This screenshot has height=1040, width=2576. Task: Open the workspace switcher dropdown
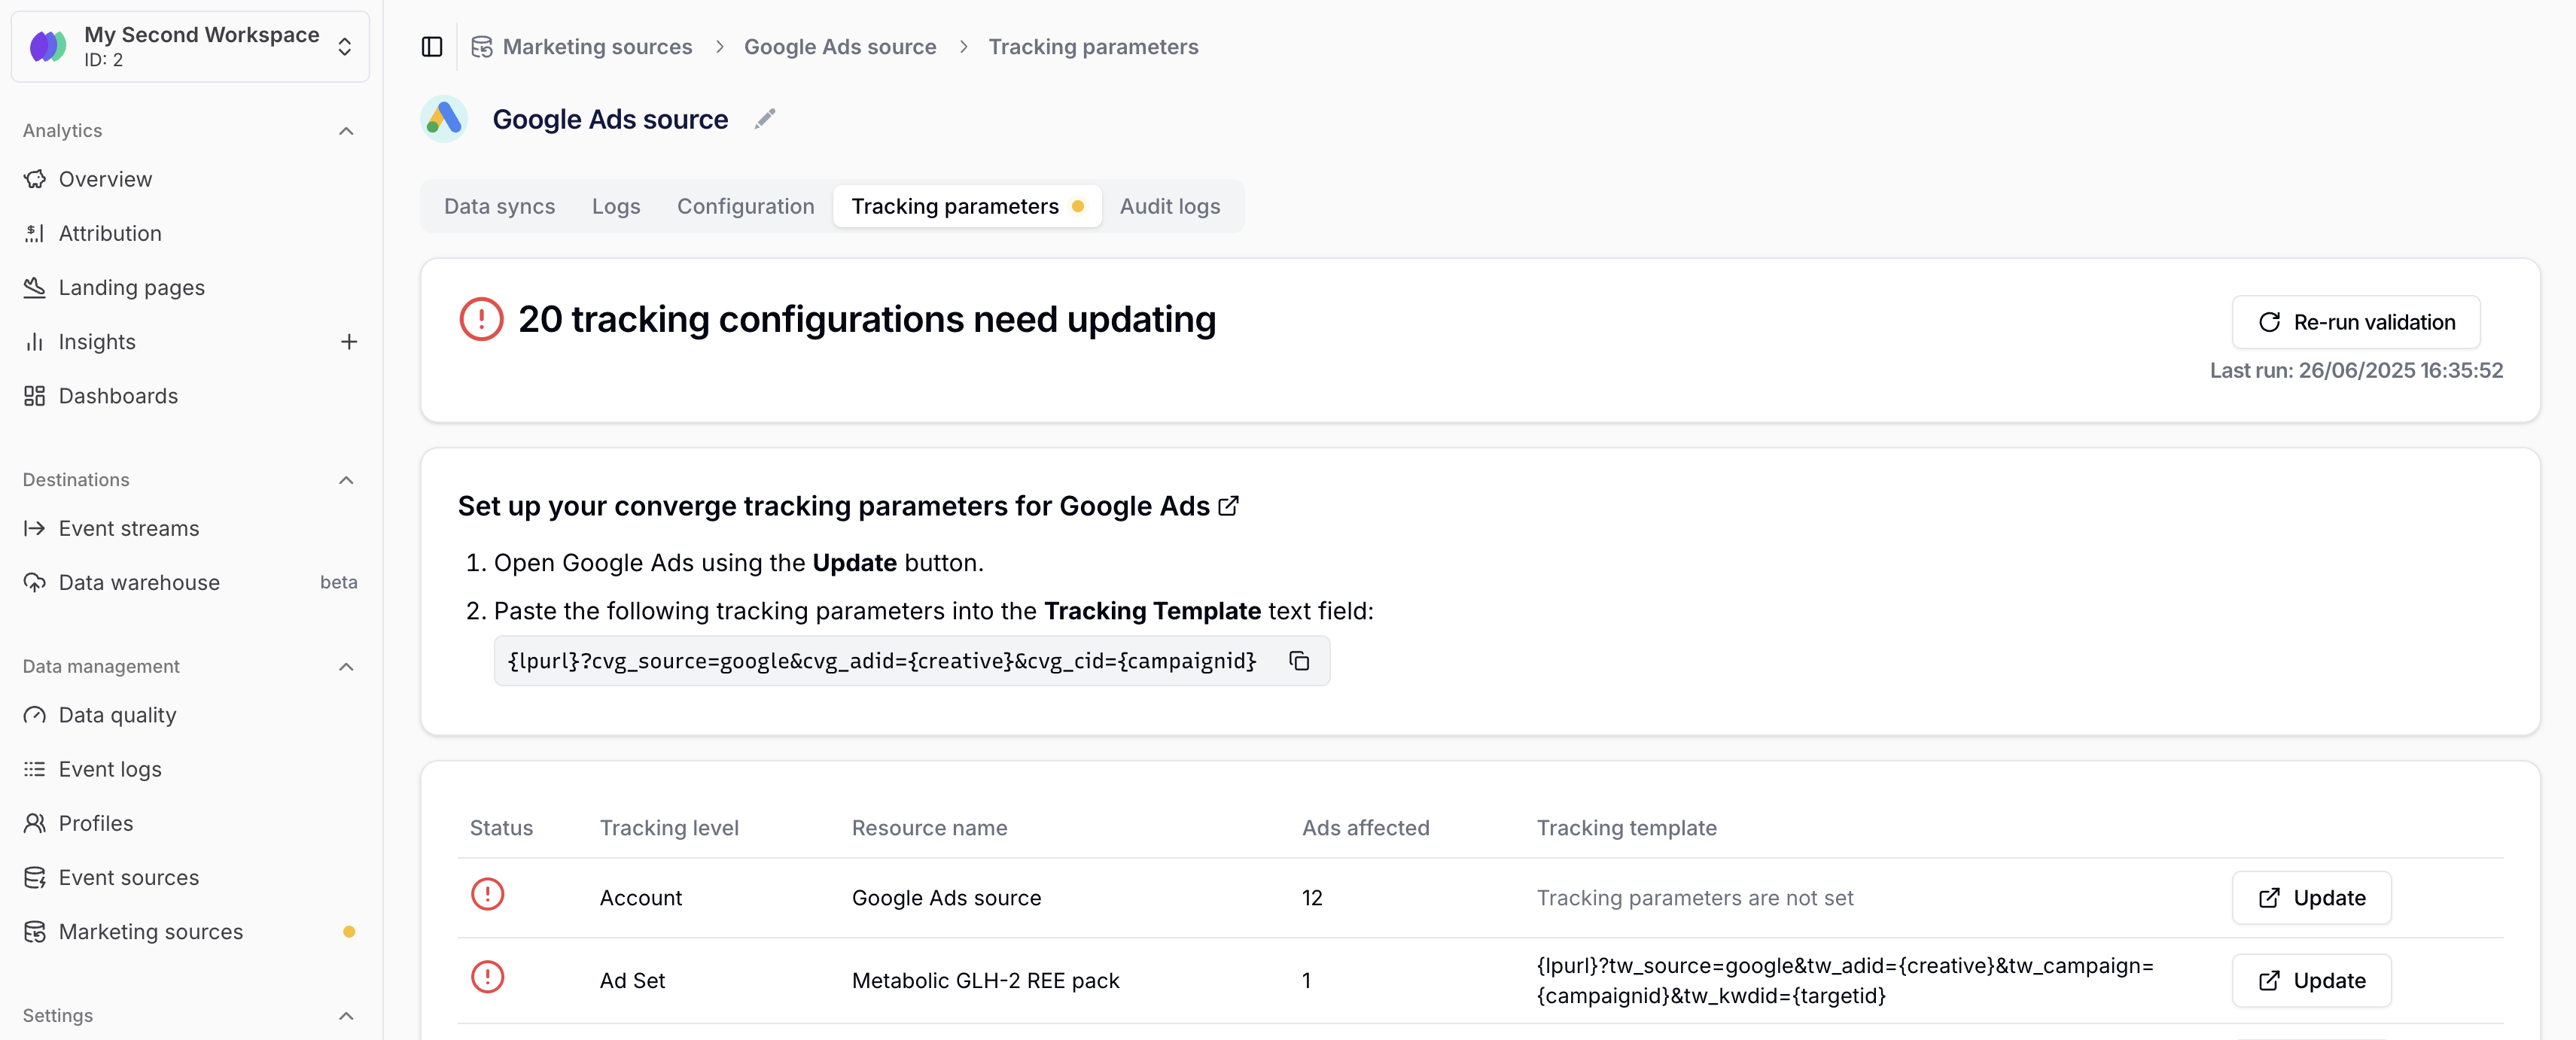tap(190, 47)
